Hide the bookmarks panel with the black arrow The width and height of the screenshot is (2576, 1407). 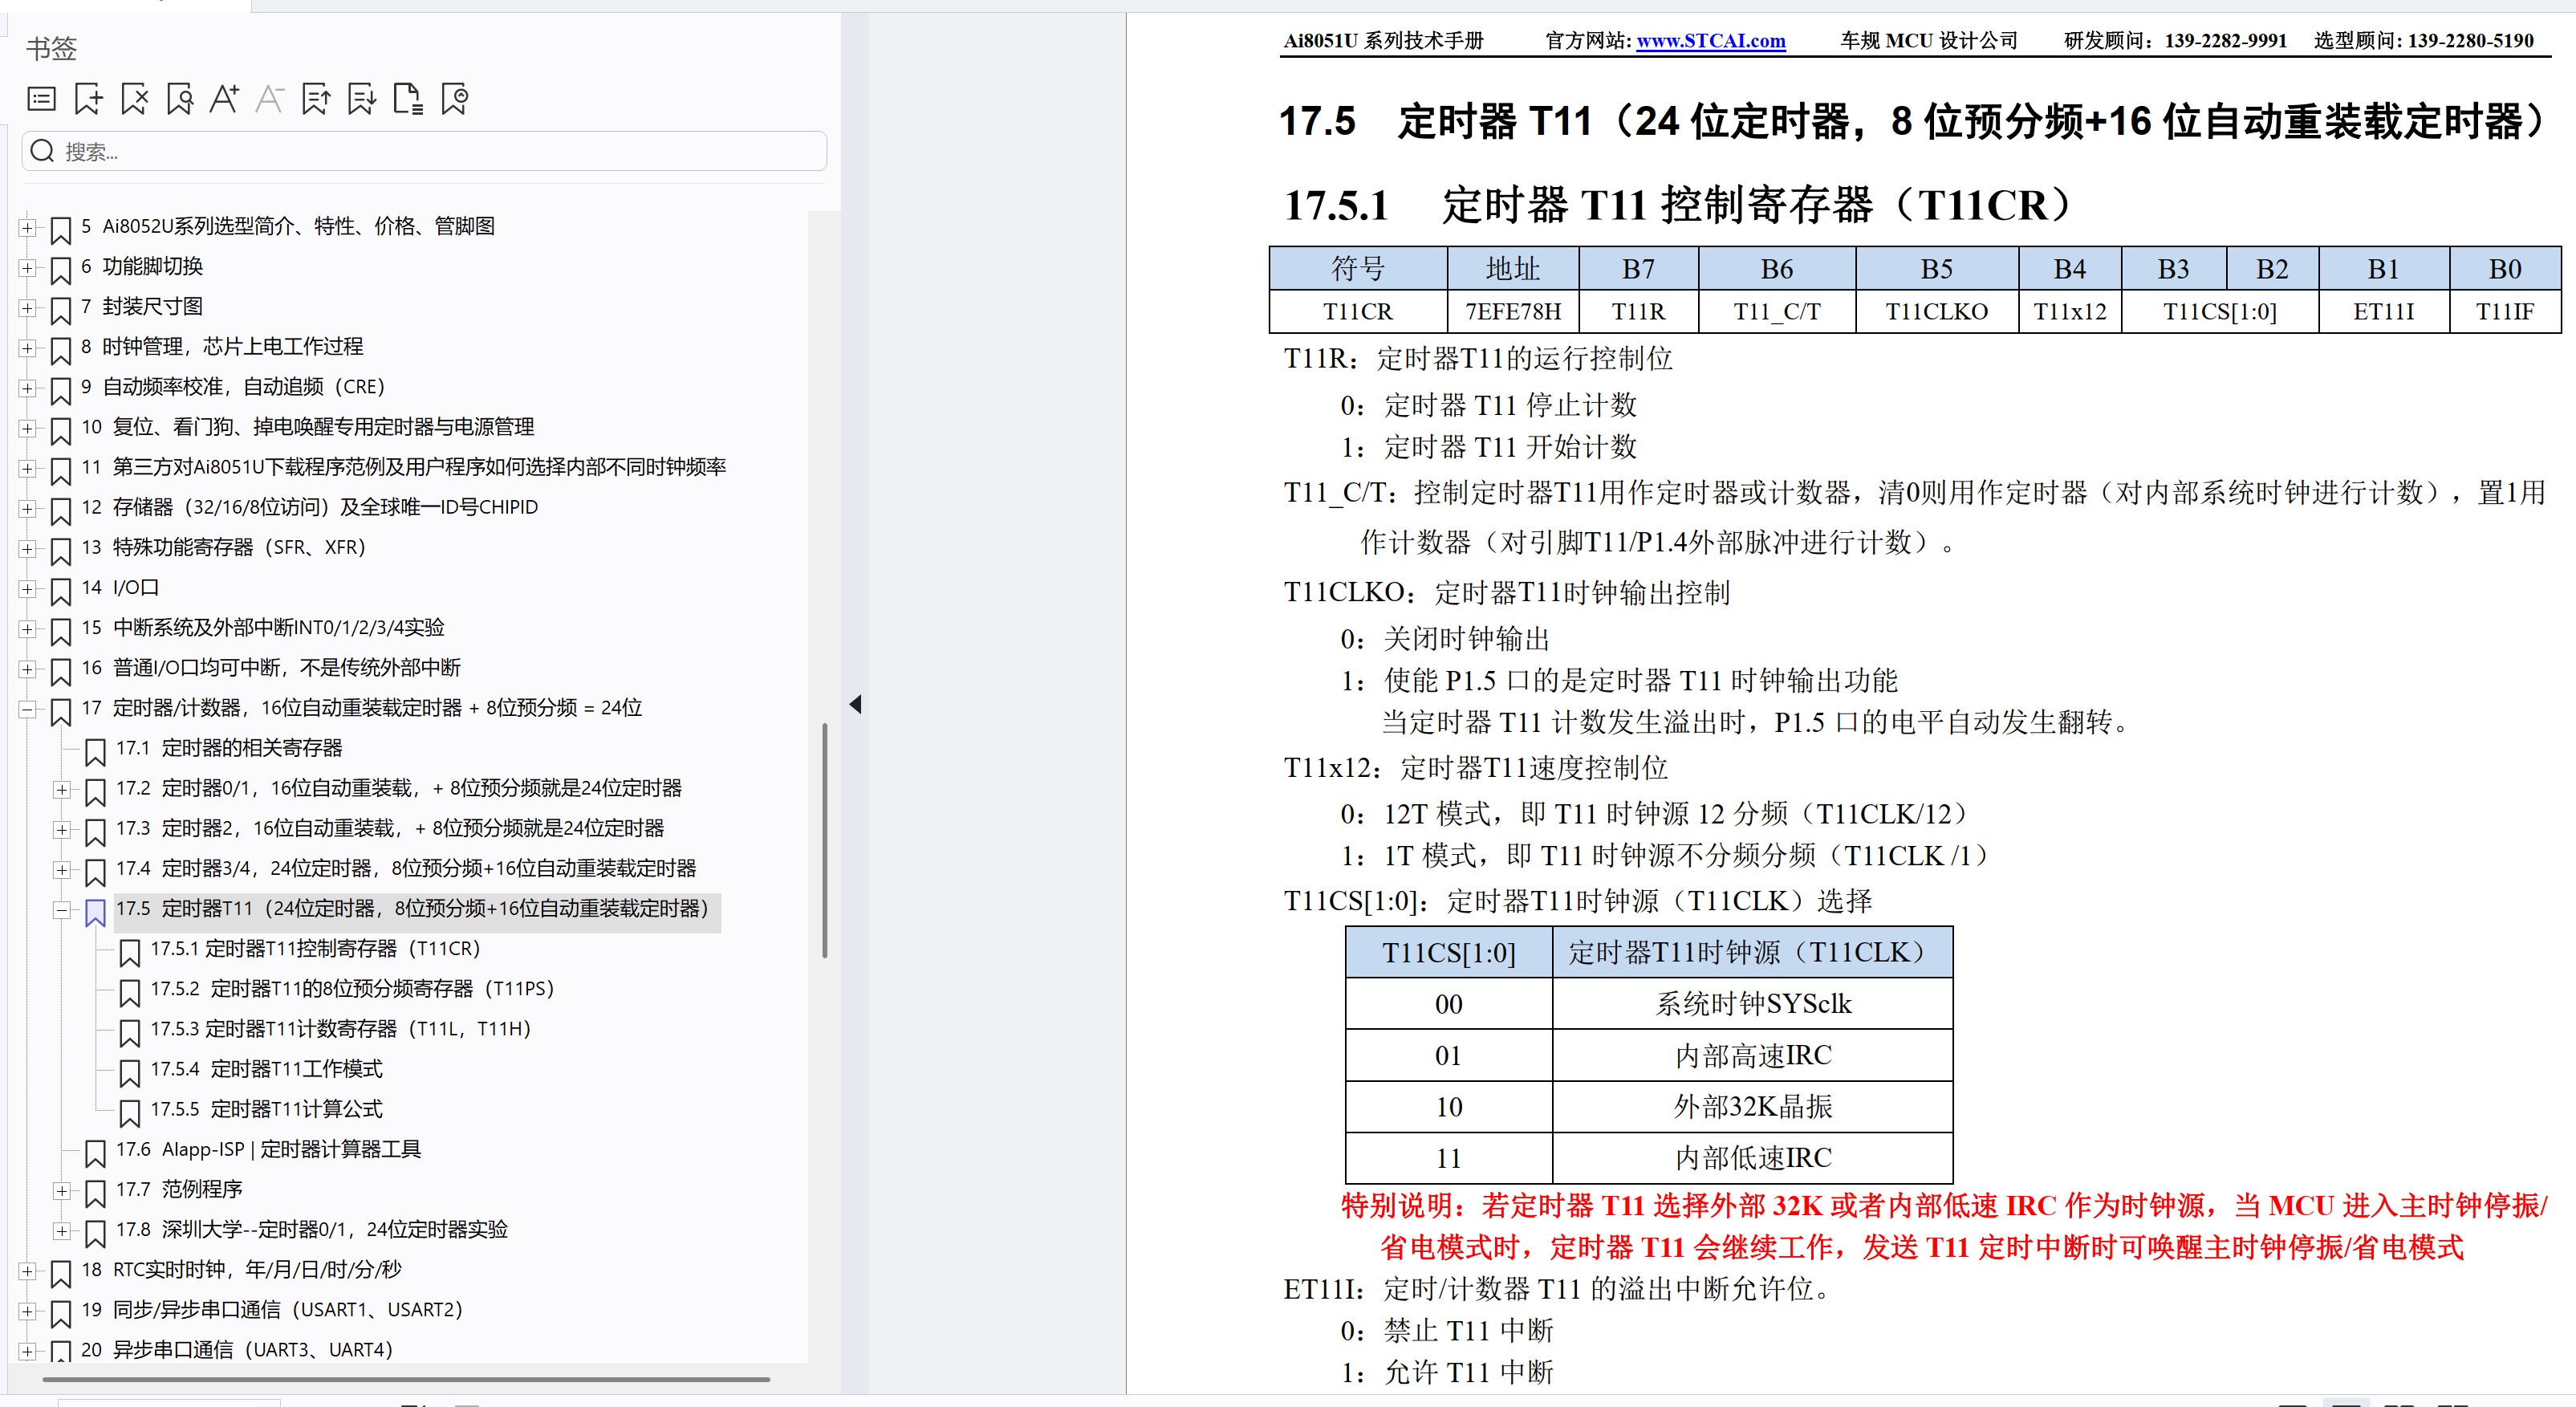click(x=855, y=704)
